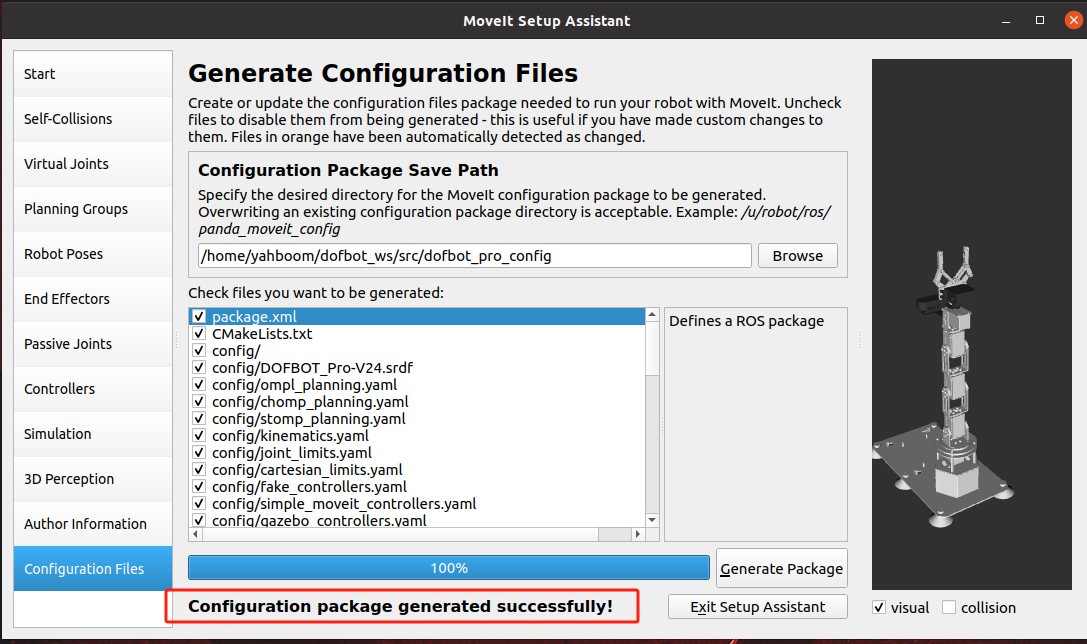Select 3D Perception step
Image resolution: width=1087 pixels, height=644 pixels.
pyautogui.click(x=93, y=479)
